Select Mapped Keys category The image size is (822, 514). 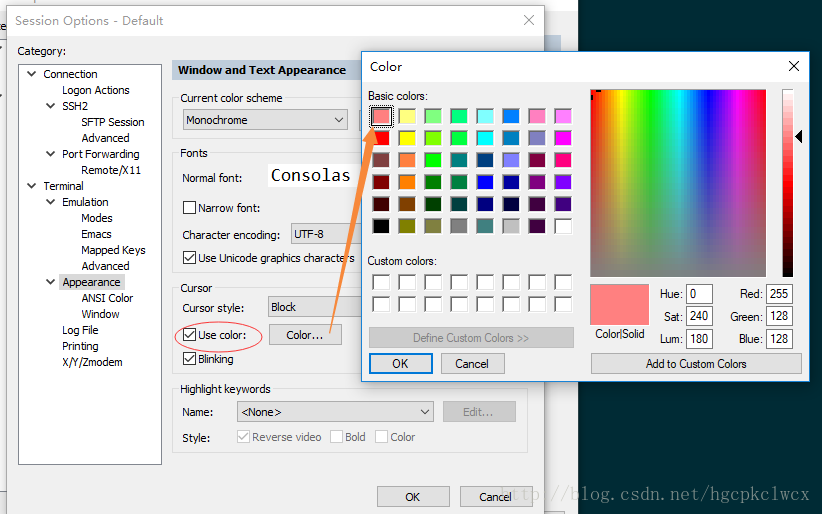click(113, 250)
